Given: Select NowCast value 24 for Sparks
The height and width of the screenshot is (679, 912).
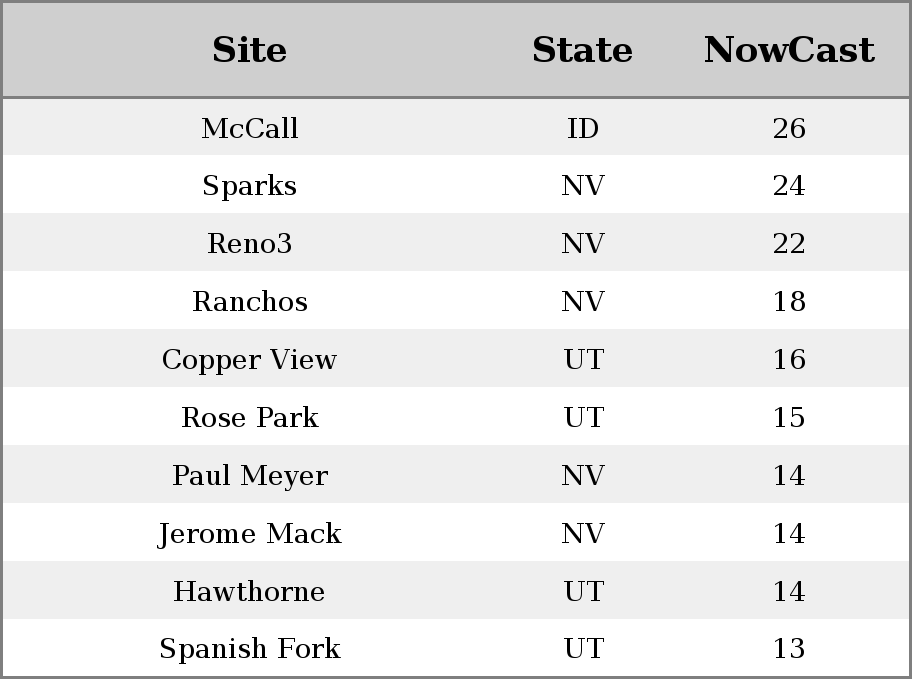Looking at the screenshot, I should click(789, 186).
